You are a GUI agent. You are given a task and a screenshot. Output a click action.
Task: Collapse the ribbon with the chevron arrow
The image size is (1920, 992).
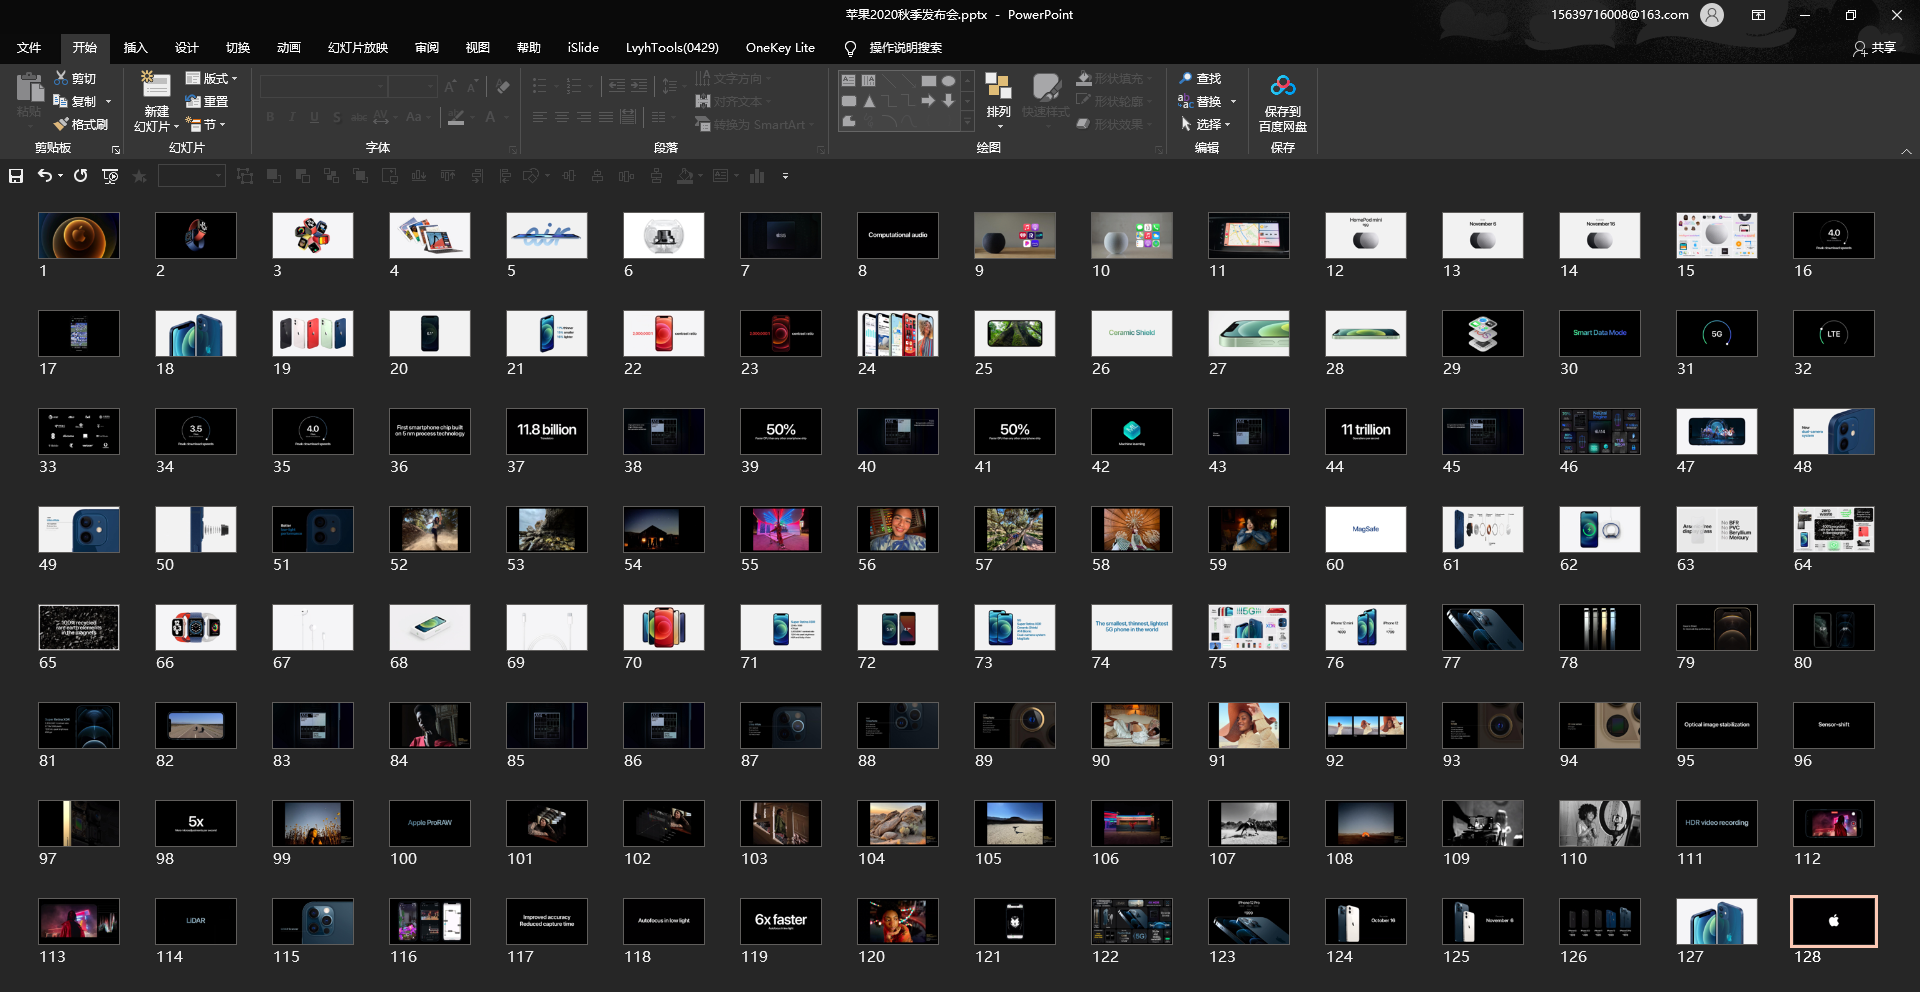pyautogui.click(x=1906, y=151)
